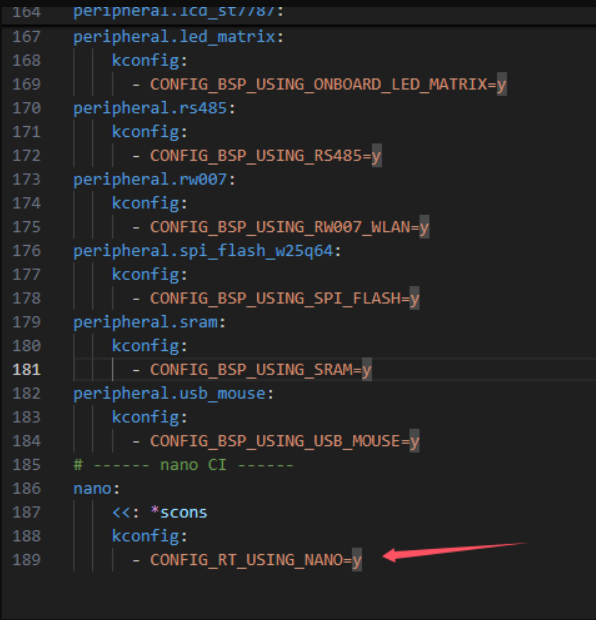
Task: Click CONFIG_BSP_USING_USB_MOUSE=y entry
Action: click(x=284, y=441)
